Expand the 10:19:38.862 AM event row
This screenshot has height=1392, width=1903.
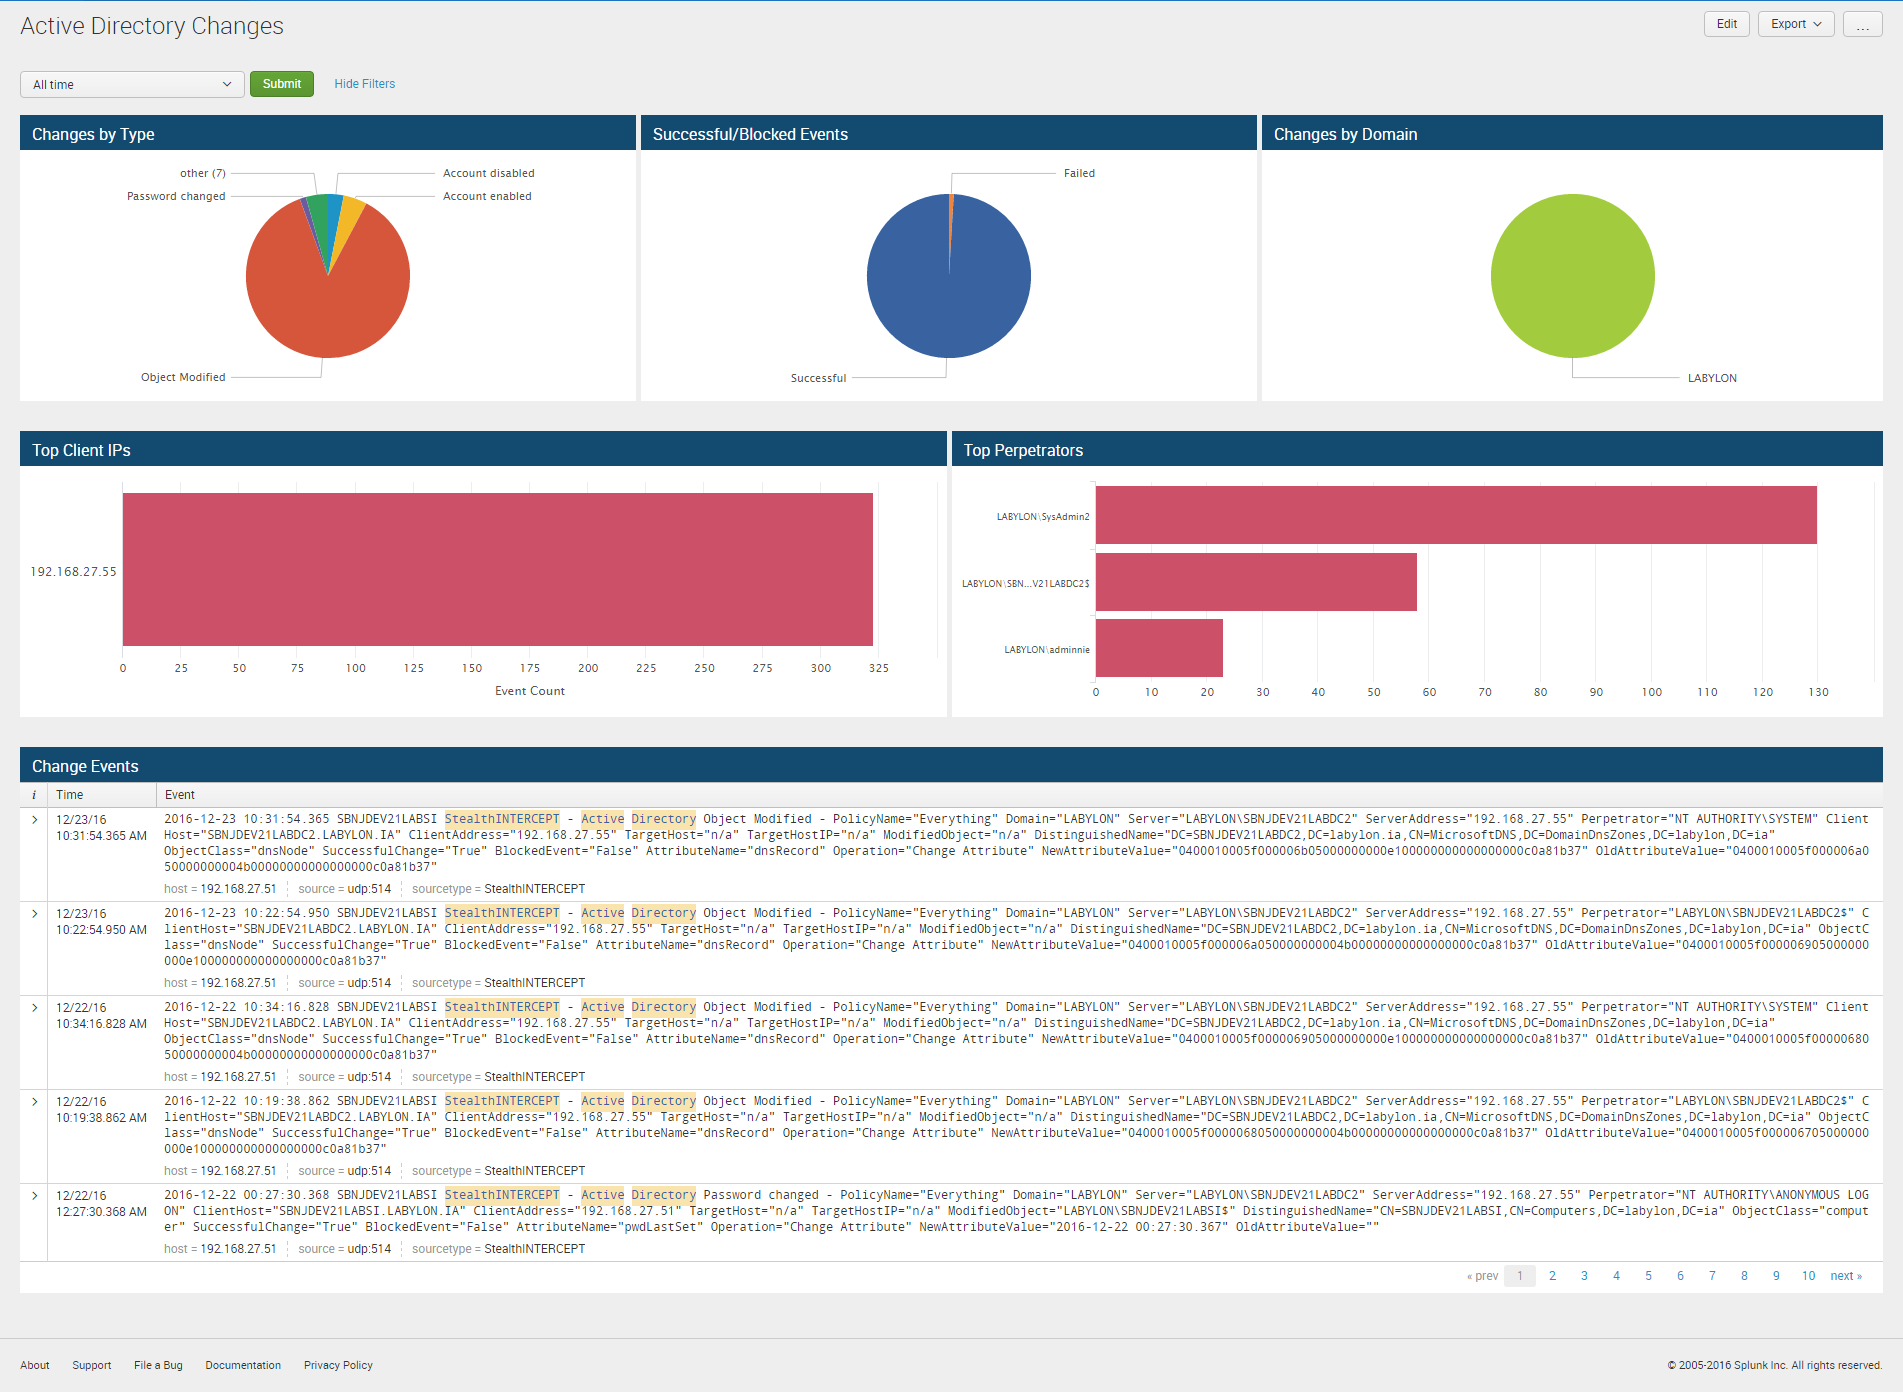(x=35, y=1102)
